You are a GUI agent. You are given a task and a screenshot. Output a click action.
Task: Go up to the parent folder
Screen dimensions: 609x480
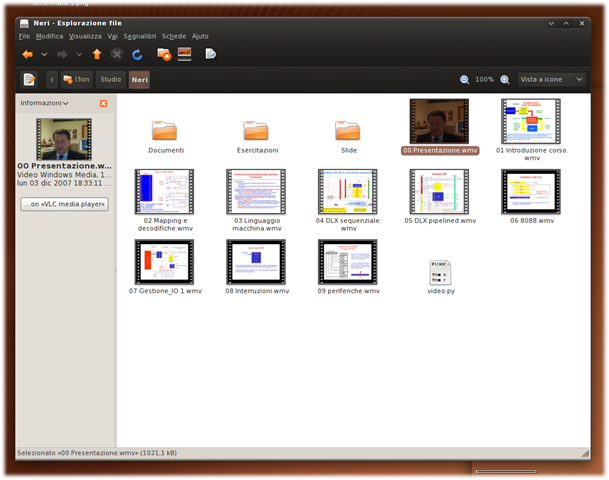97,54
